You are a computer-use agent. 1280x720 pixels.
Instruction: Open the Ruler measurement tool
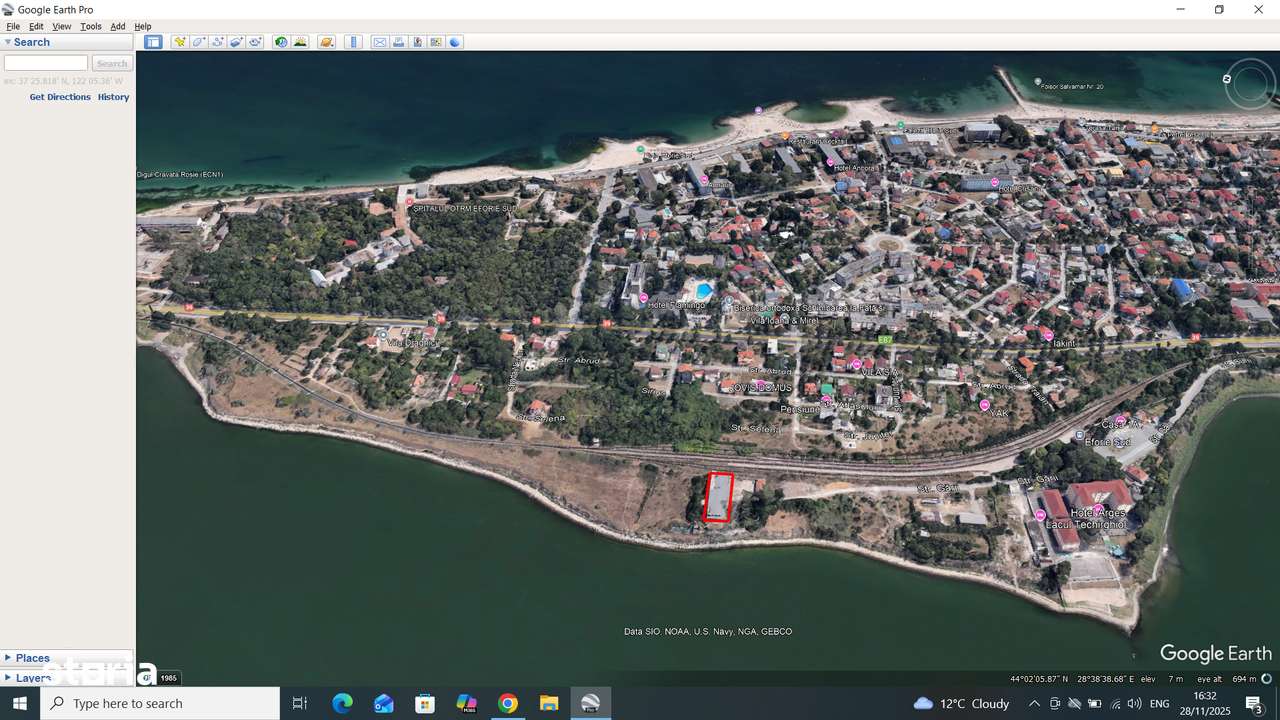tap(353, 41)
